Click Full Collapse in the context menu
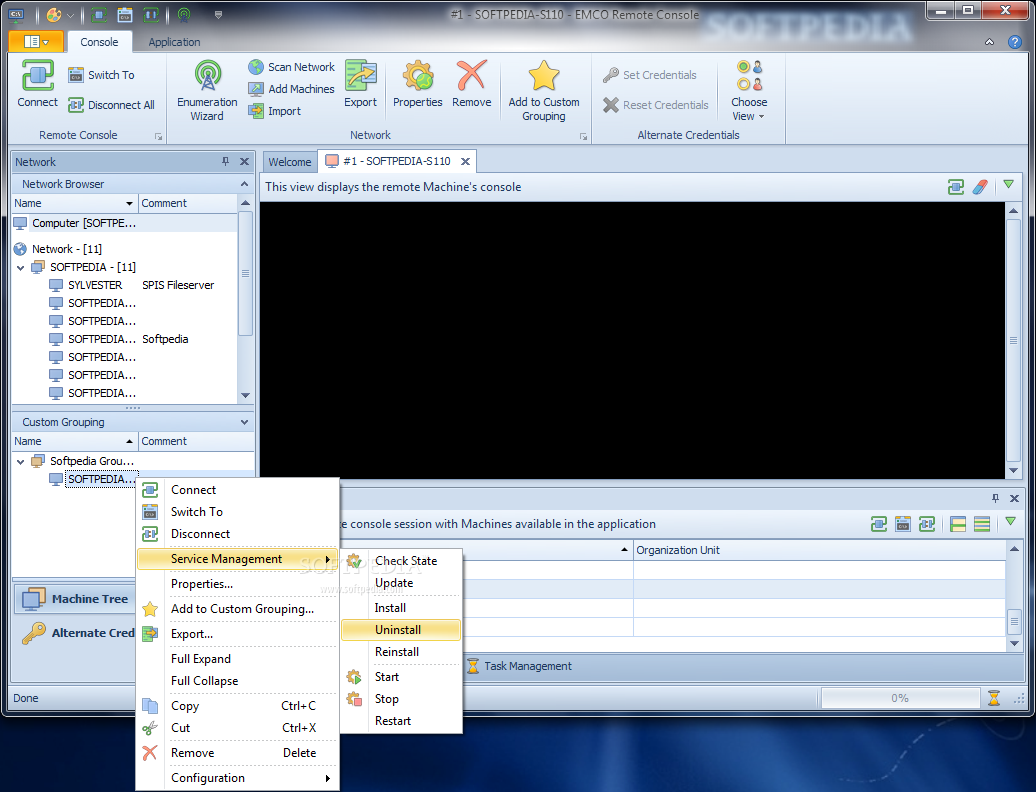Screen dimensions: 1036x792 click(237, 680)
